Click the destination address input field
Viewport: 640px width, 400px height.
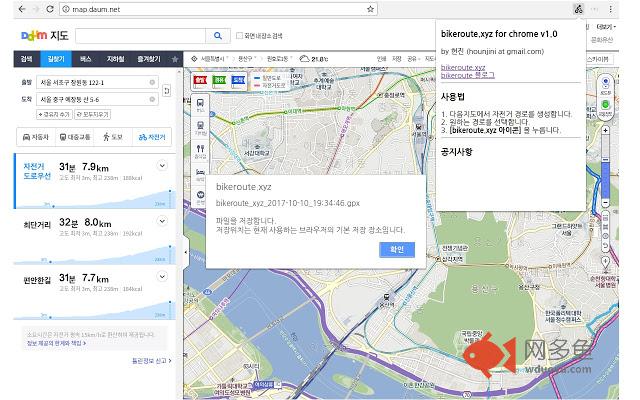(x=96, y=99)
